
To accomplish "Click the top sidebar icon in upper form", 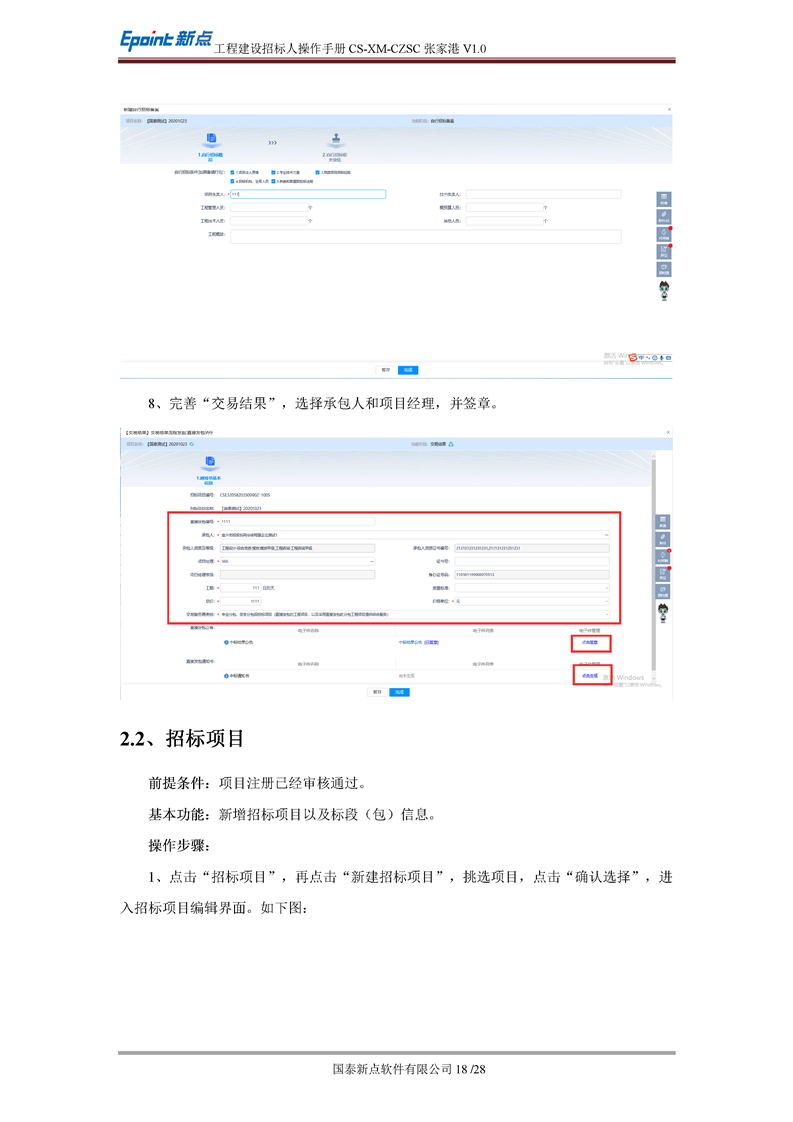I will pyautogui.click(x=663, y=199).
